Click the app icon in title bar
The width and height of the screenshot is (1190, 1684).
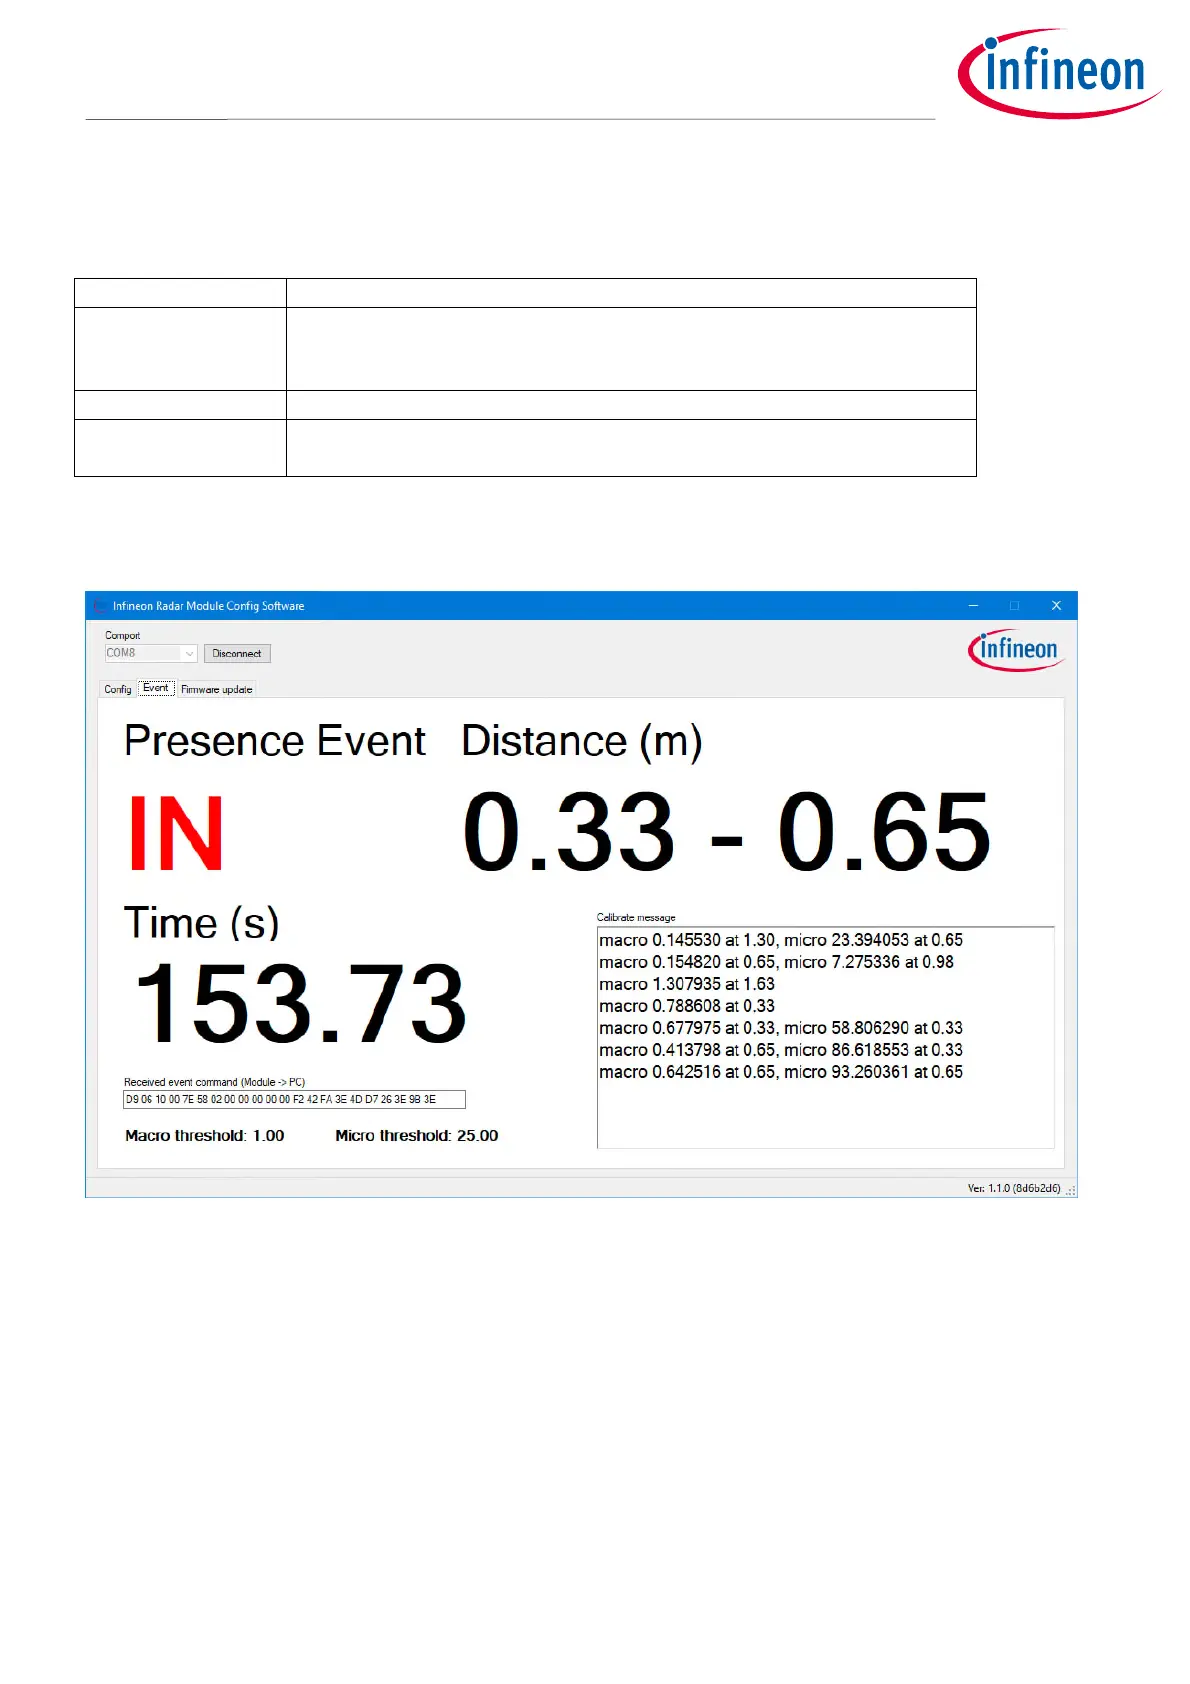coord(99,606)
